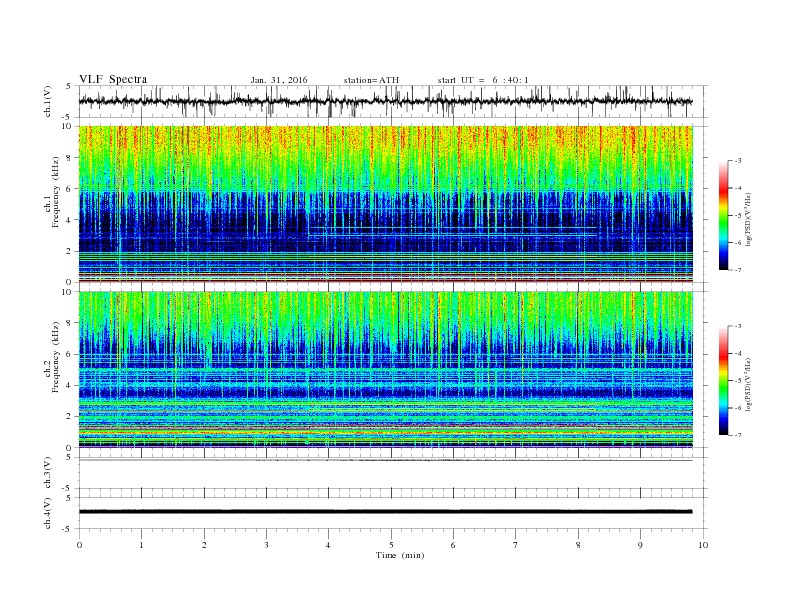Click inside the ch.1 spectrogram plot
Screen dimensions: 792x612
[x=385, y=204]
